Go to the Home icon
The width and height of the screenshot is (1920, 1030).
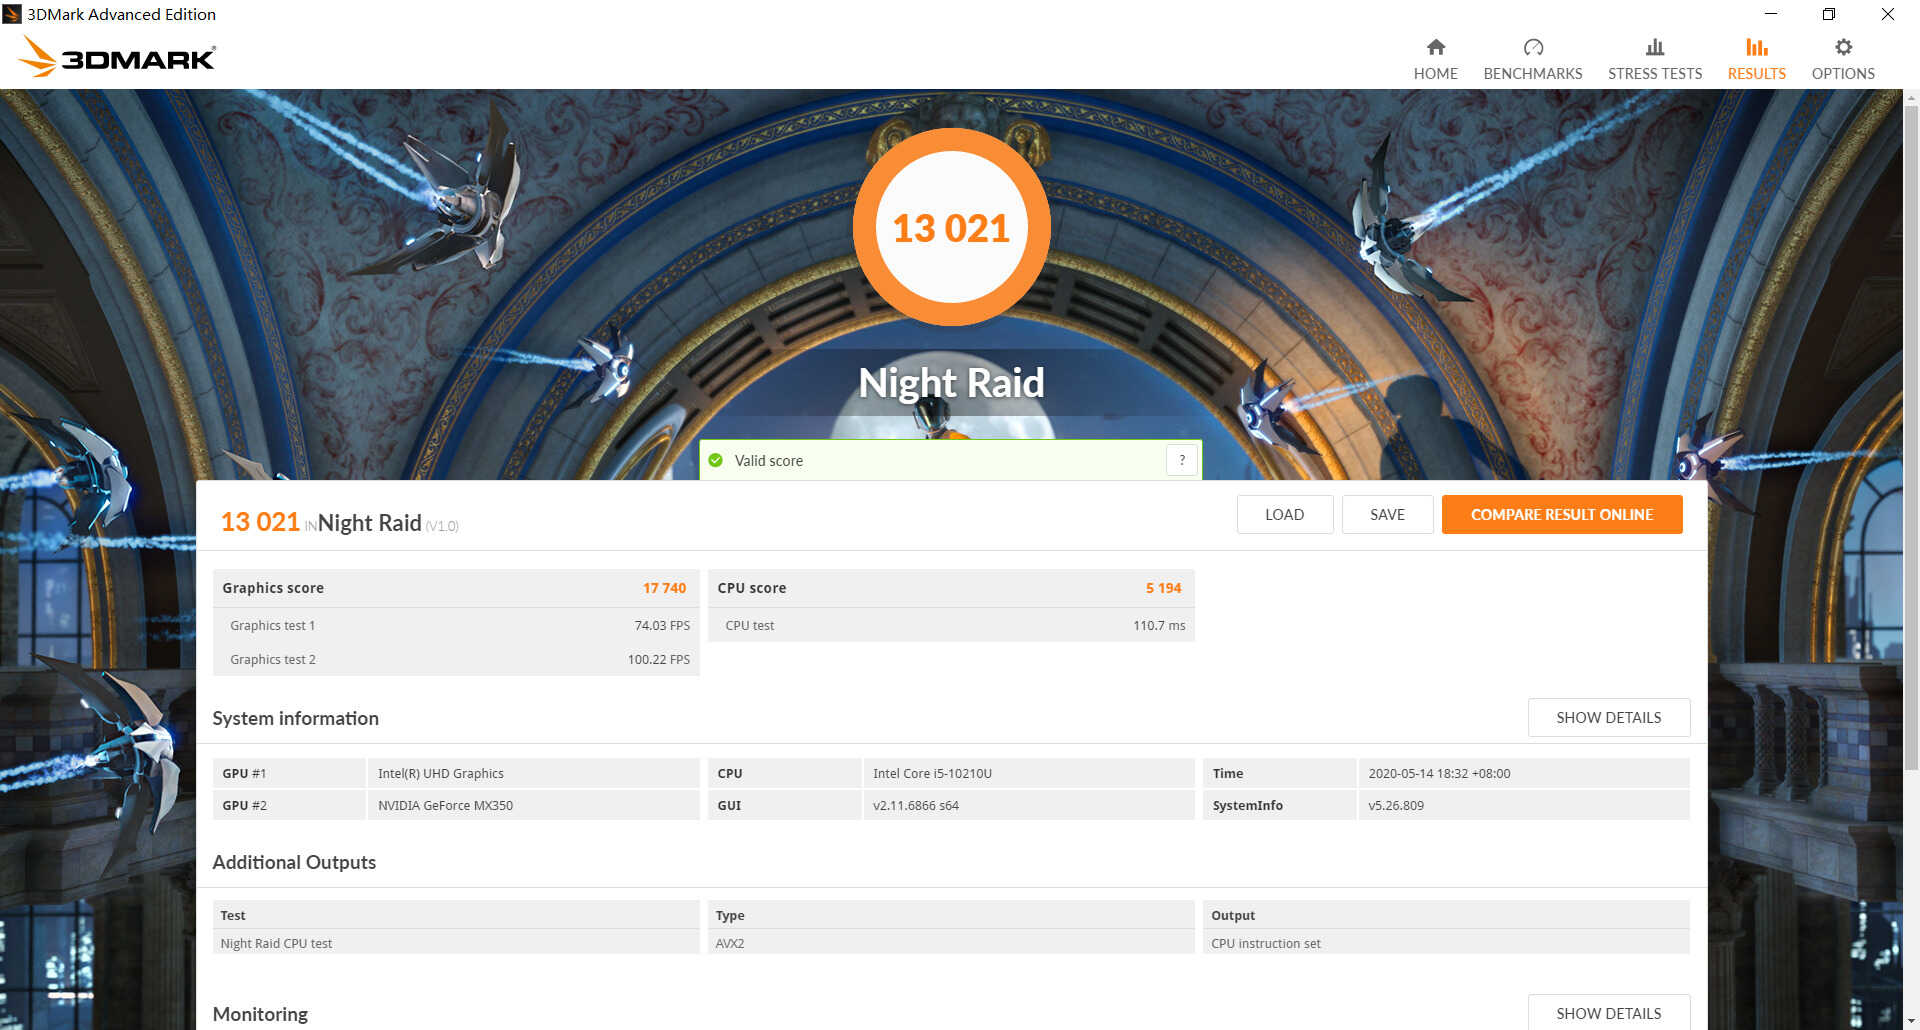coord(1435,47)
